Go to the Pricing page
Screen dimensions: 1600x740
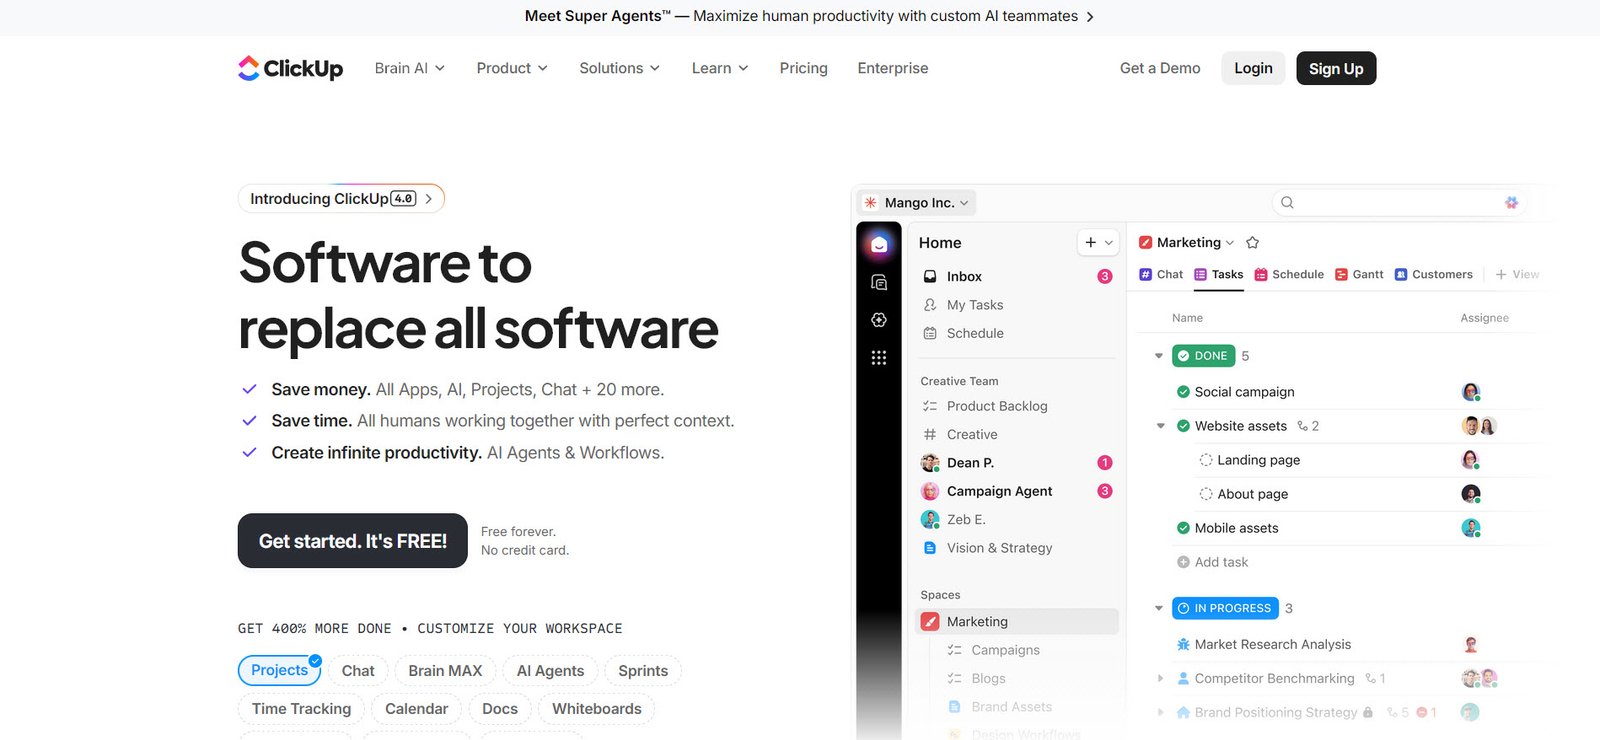tap(804, 68)
